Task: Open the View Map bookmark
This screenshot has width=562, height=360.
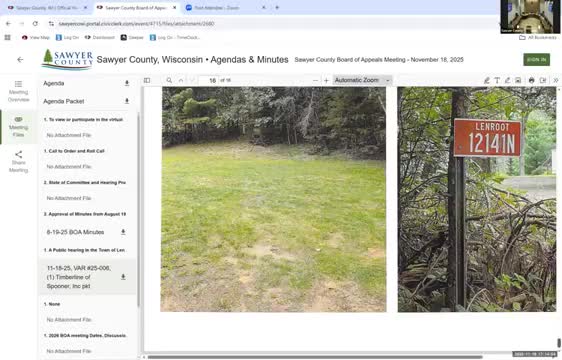Action: click(35, 37)
